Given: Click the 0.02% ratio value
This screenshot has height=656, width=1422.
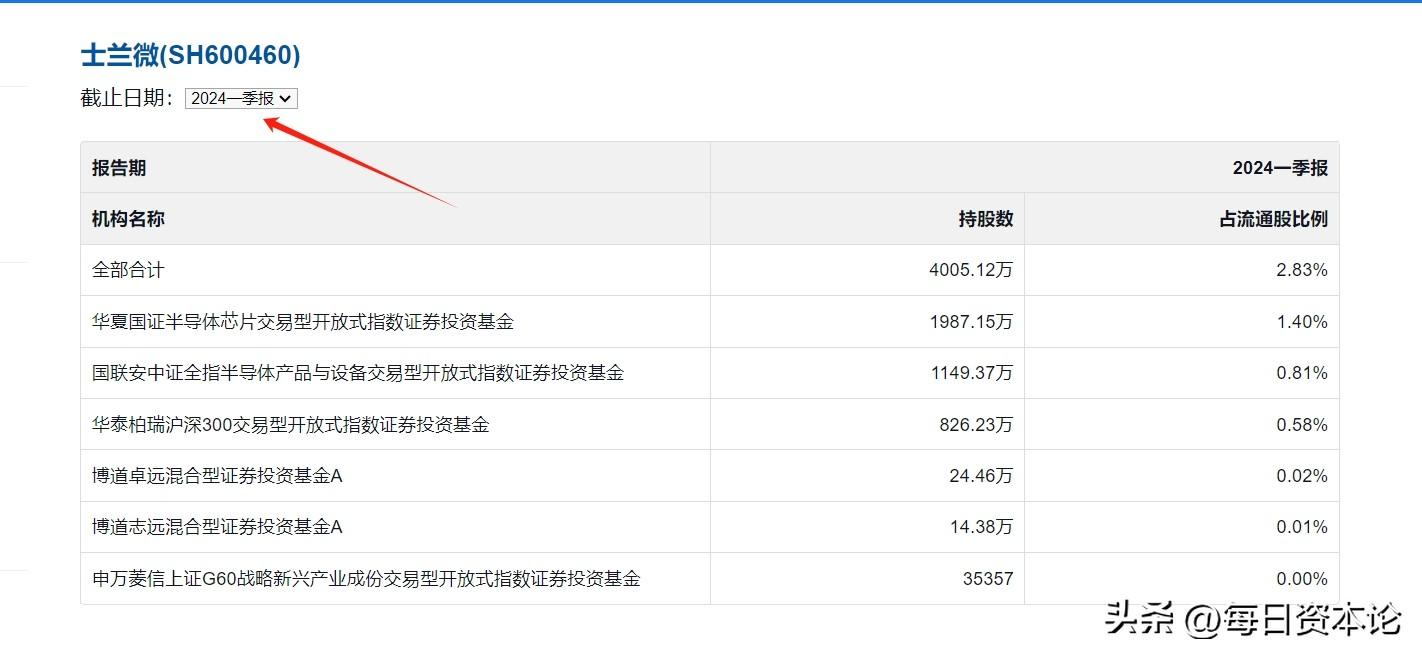Looking at the screenshot, I should pos(1302,476).
